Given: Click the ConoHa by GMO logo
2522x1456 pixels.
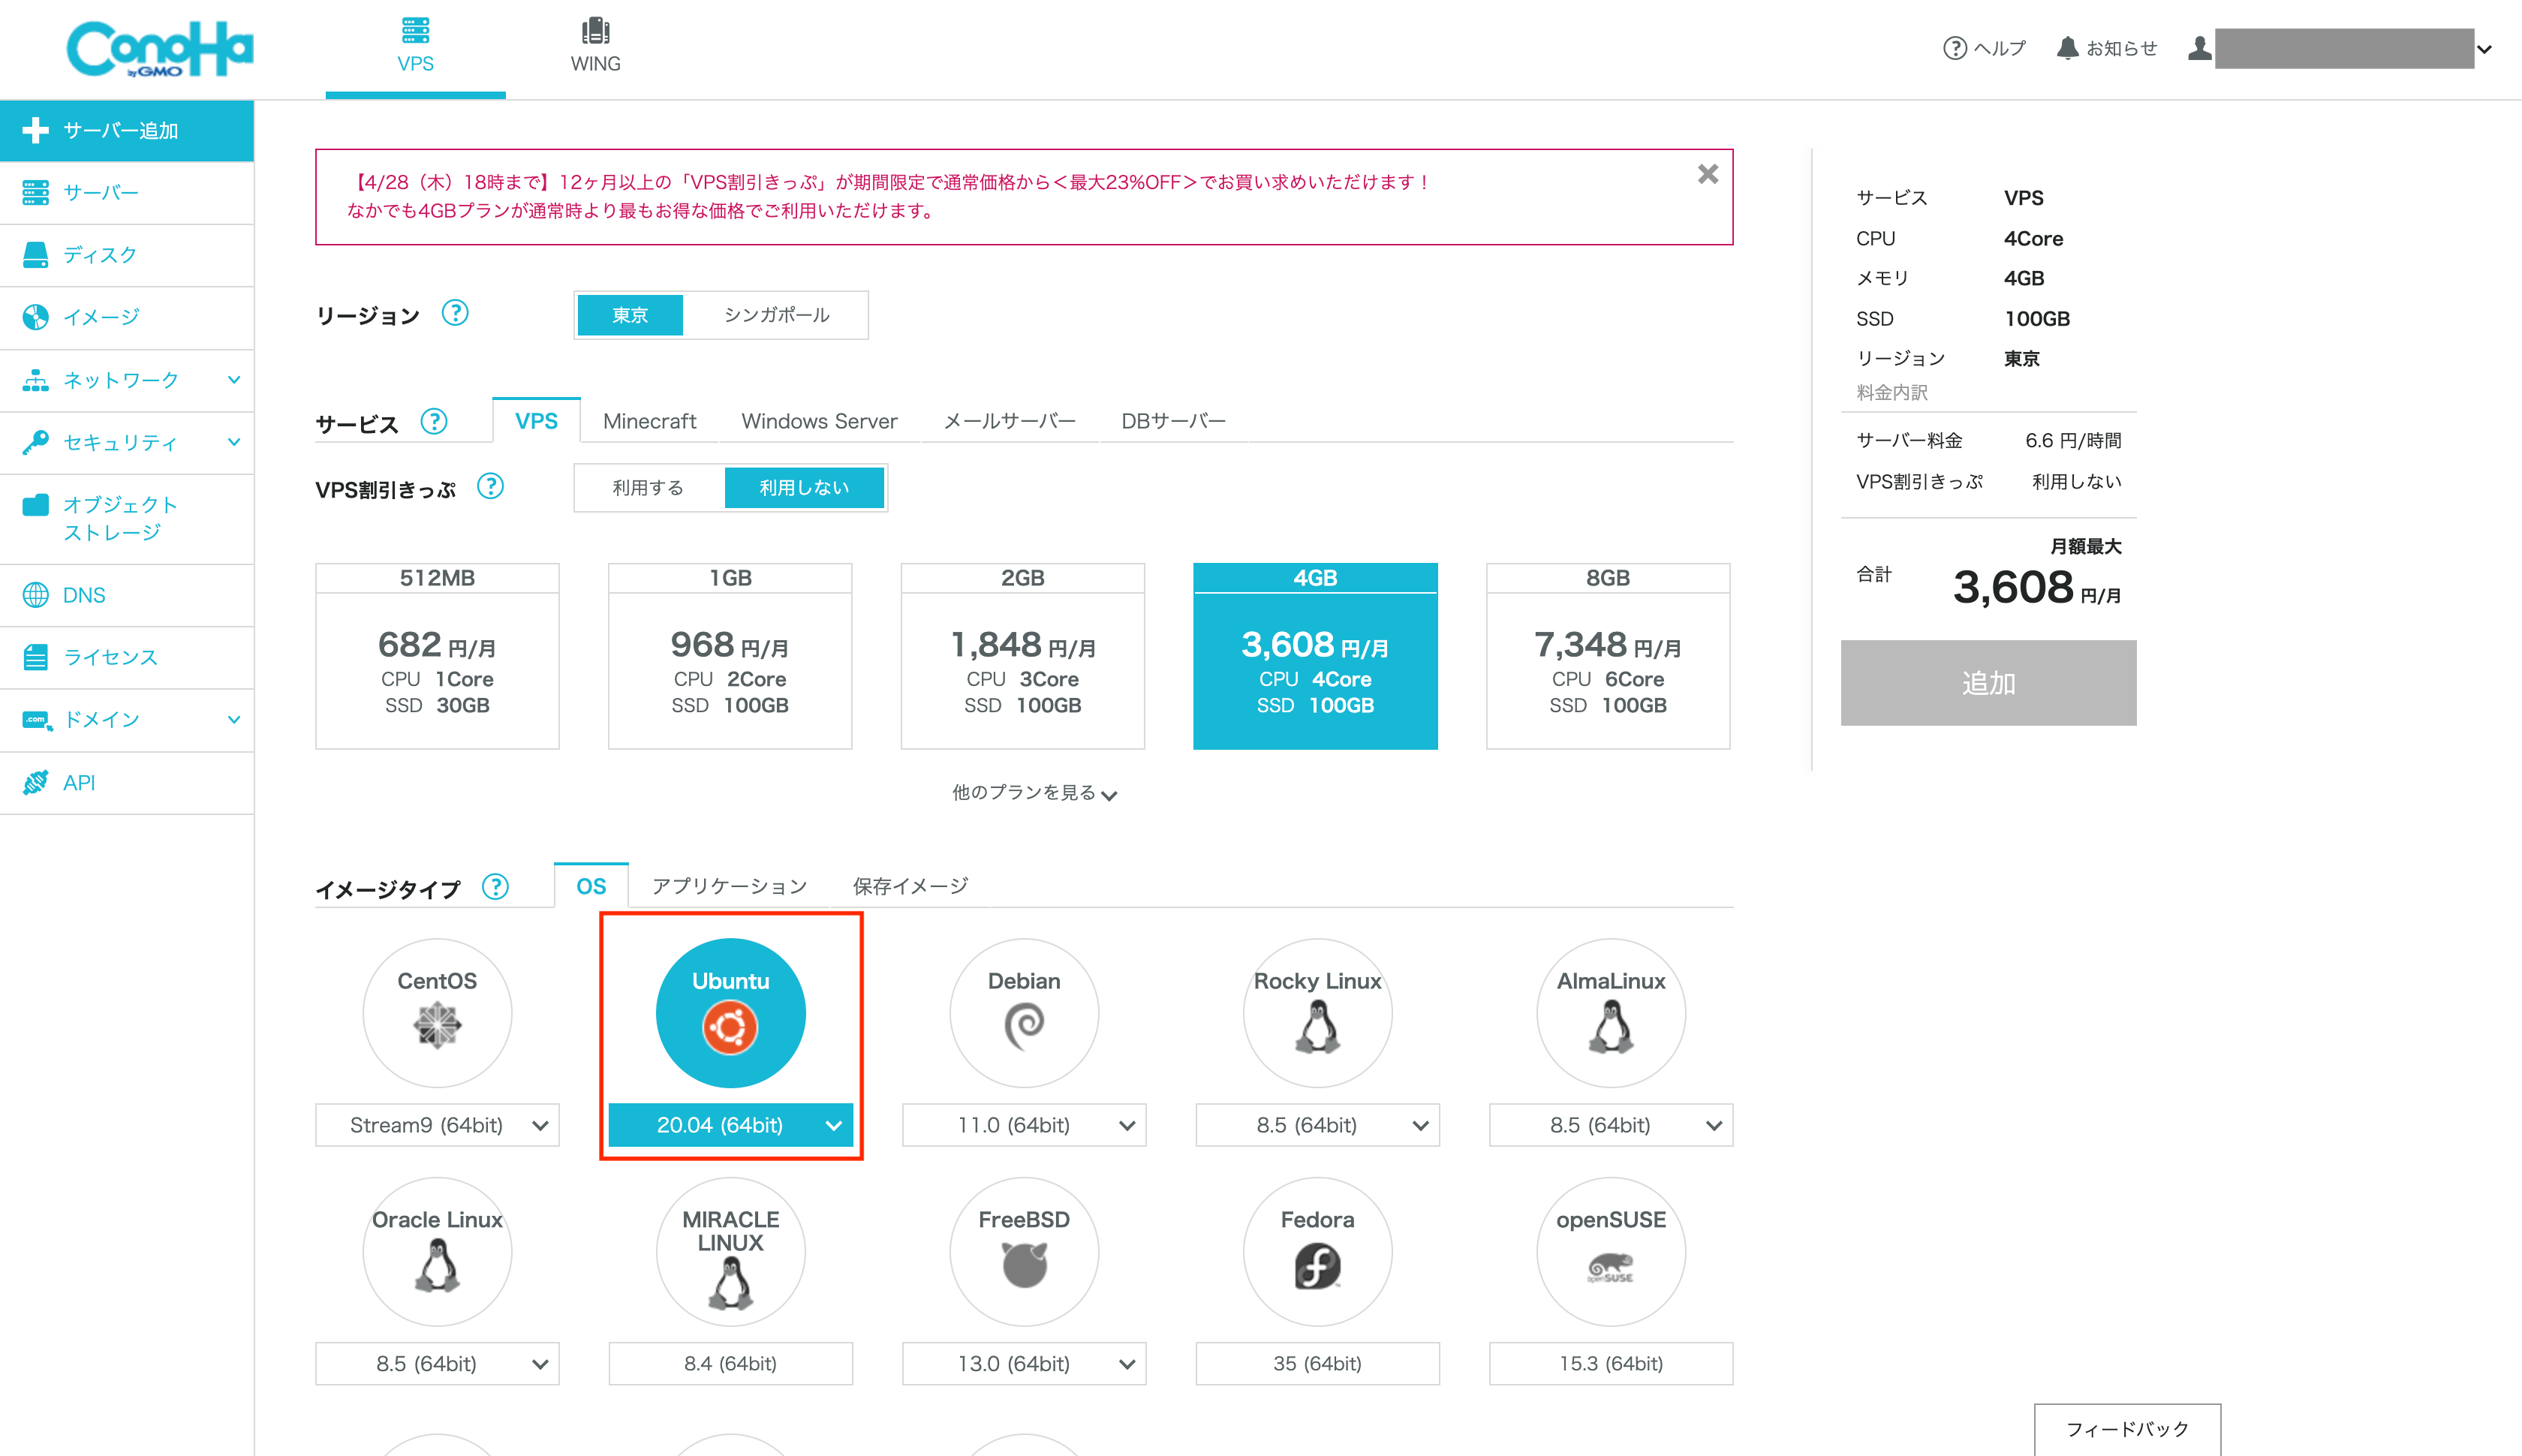Looking at the screenshot, I should [x=160, y=48].
